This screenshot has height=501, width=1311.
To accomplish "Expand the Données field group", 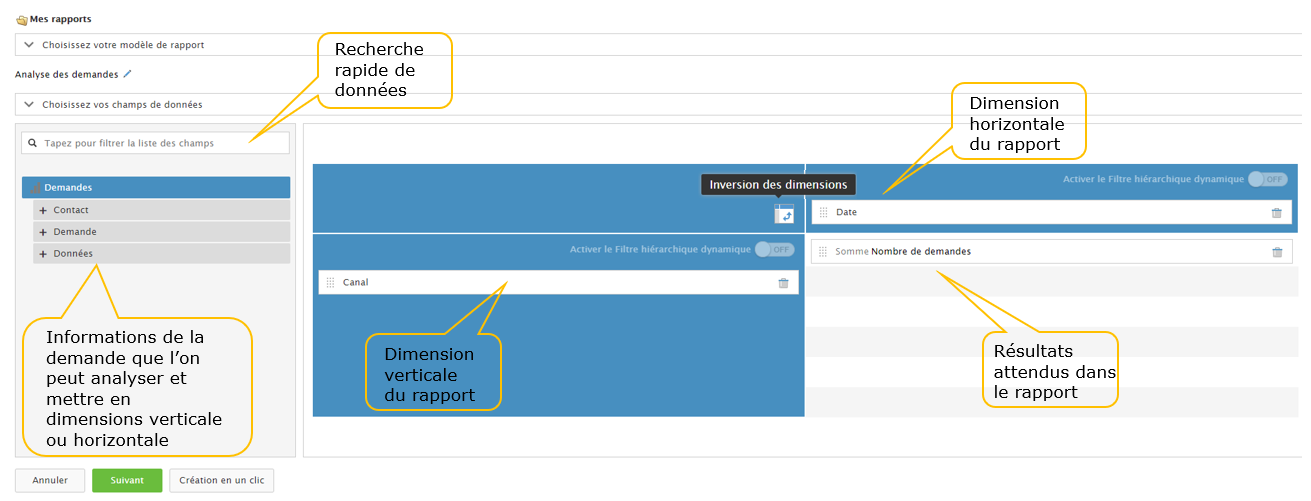I will (x=43, y=254).
